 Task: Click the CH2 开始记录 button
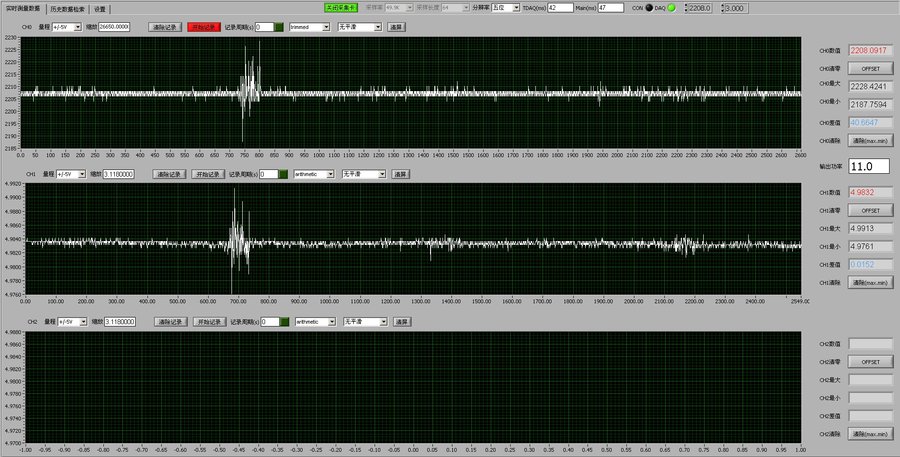[x=210, y=322]
